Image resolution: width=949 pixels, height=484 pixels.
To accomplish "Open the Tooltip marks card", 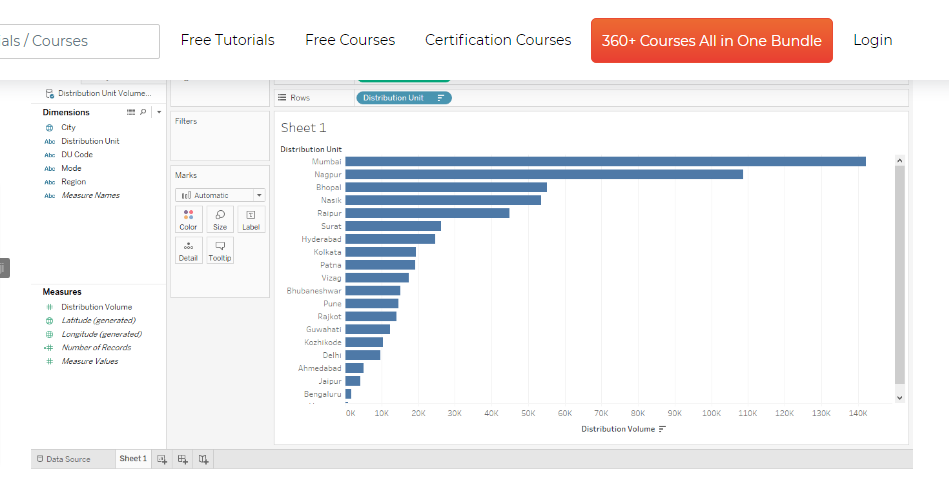I will click(x=220, y=250).
